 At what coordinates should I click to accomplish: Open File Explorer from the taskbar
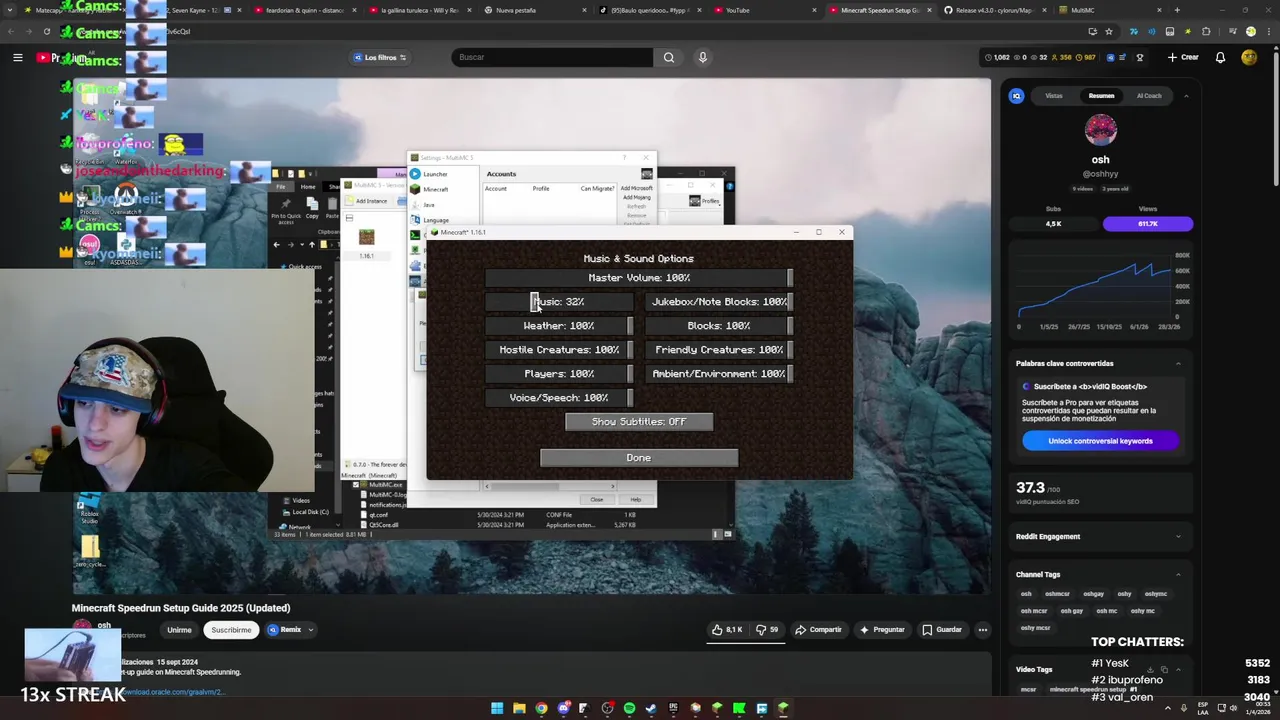click(519, 708)
